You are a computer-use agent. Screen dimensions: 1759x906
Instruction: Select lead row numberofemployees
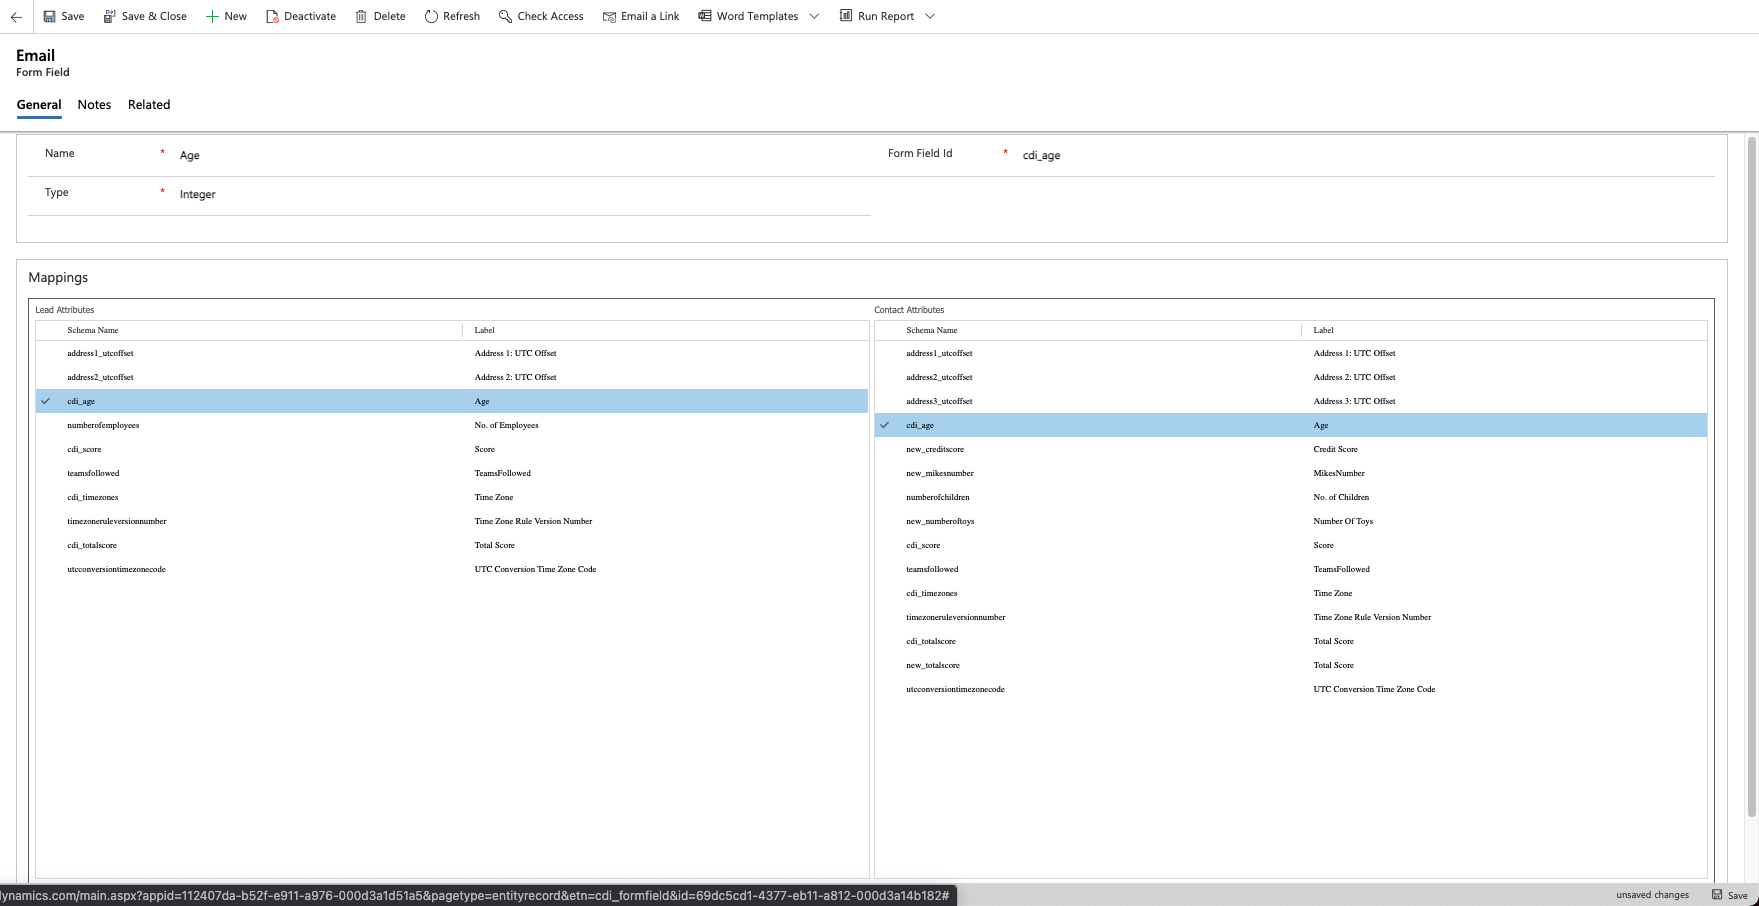point(452,425)
